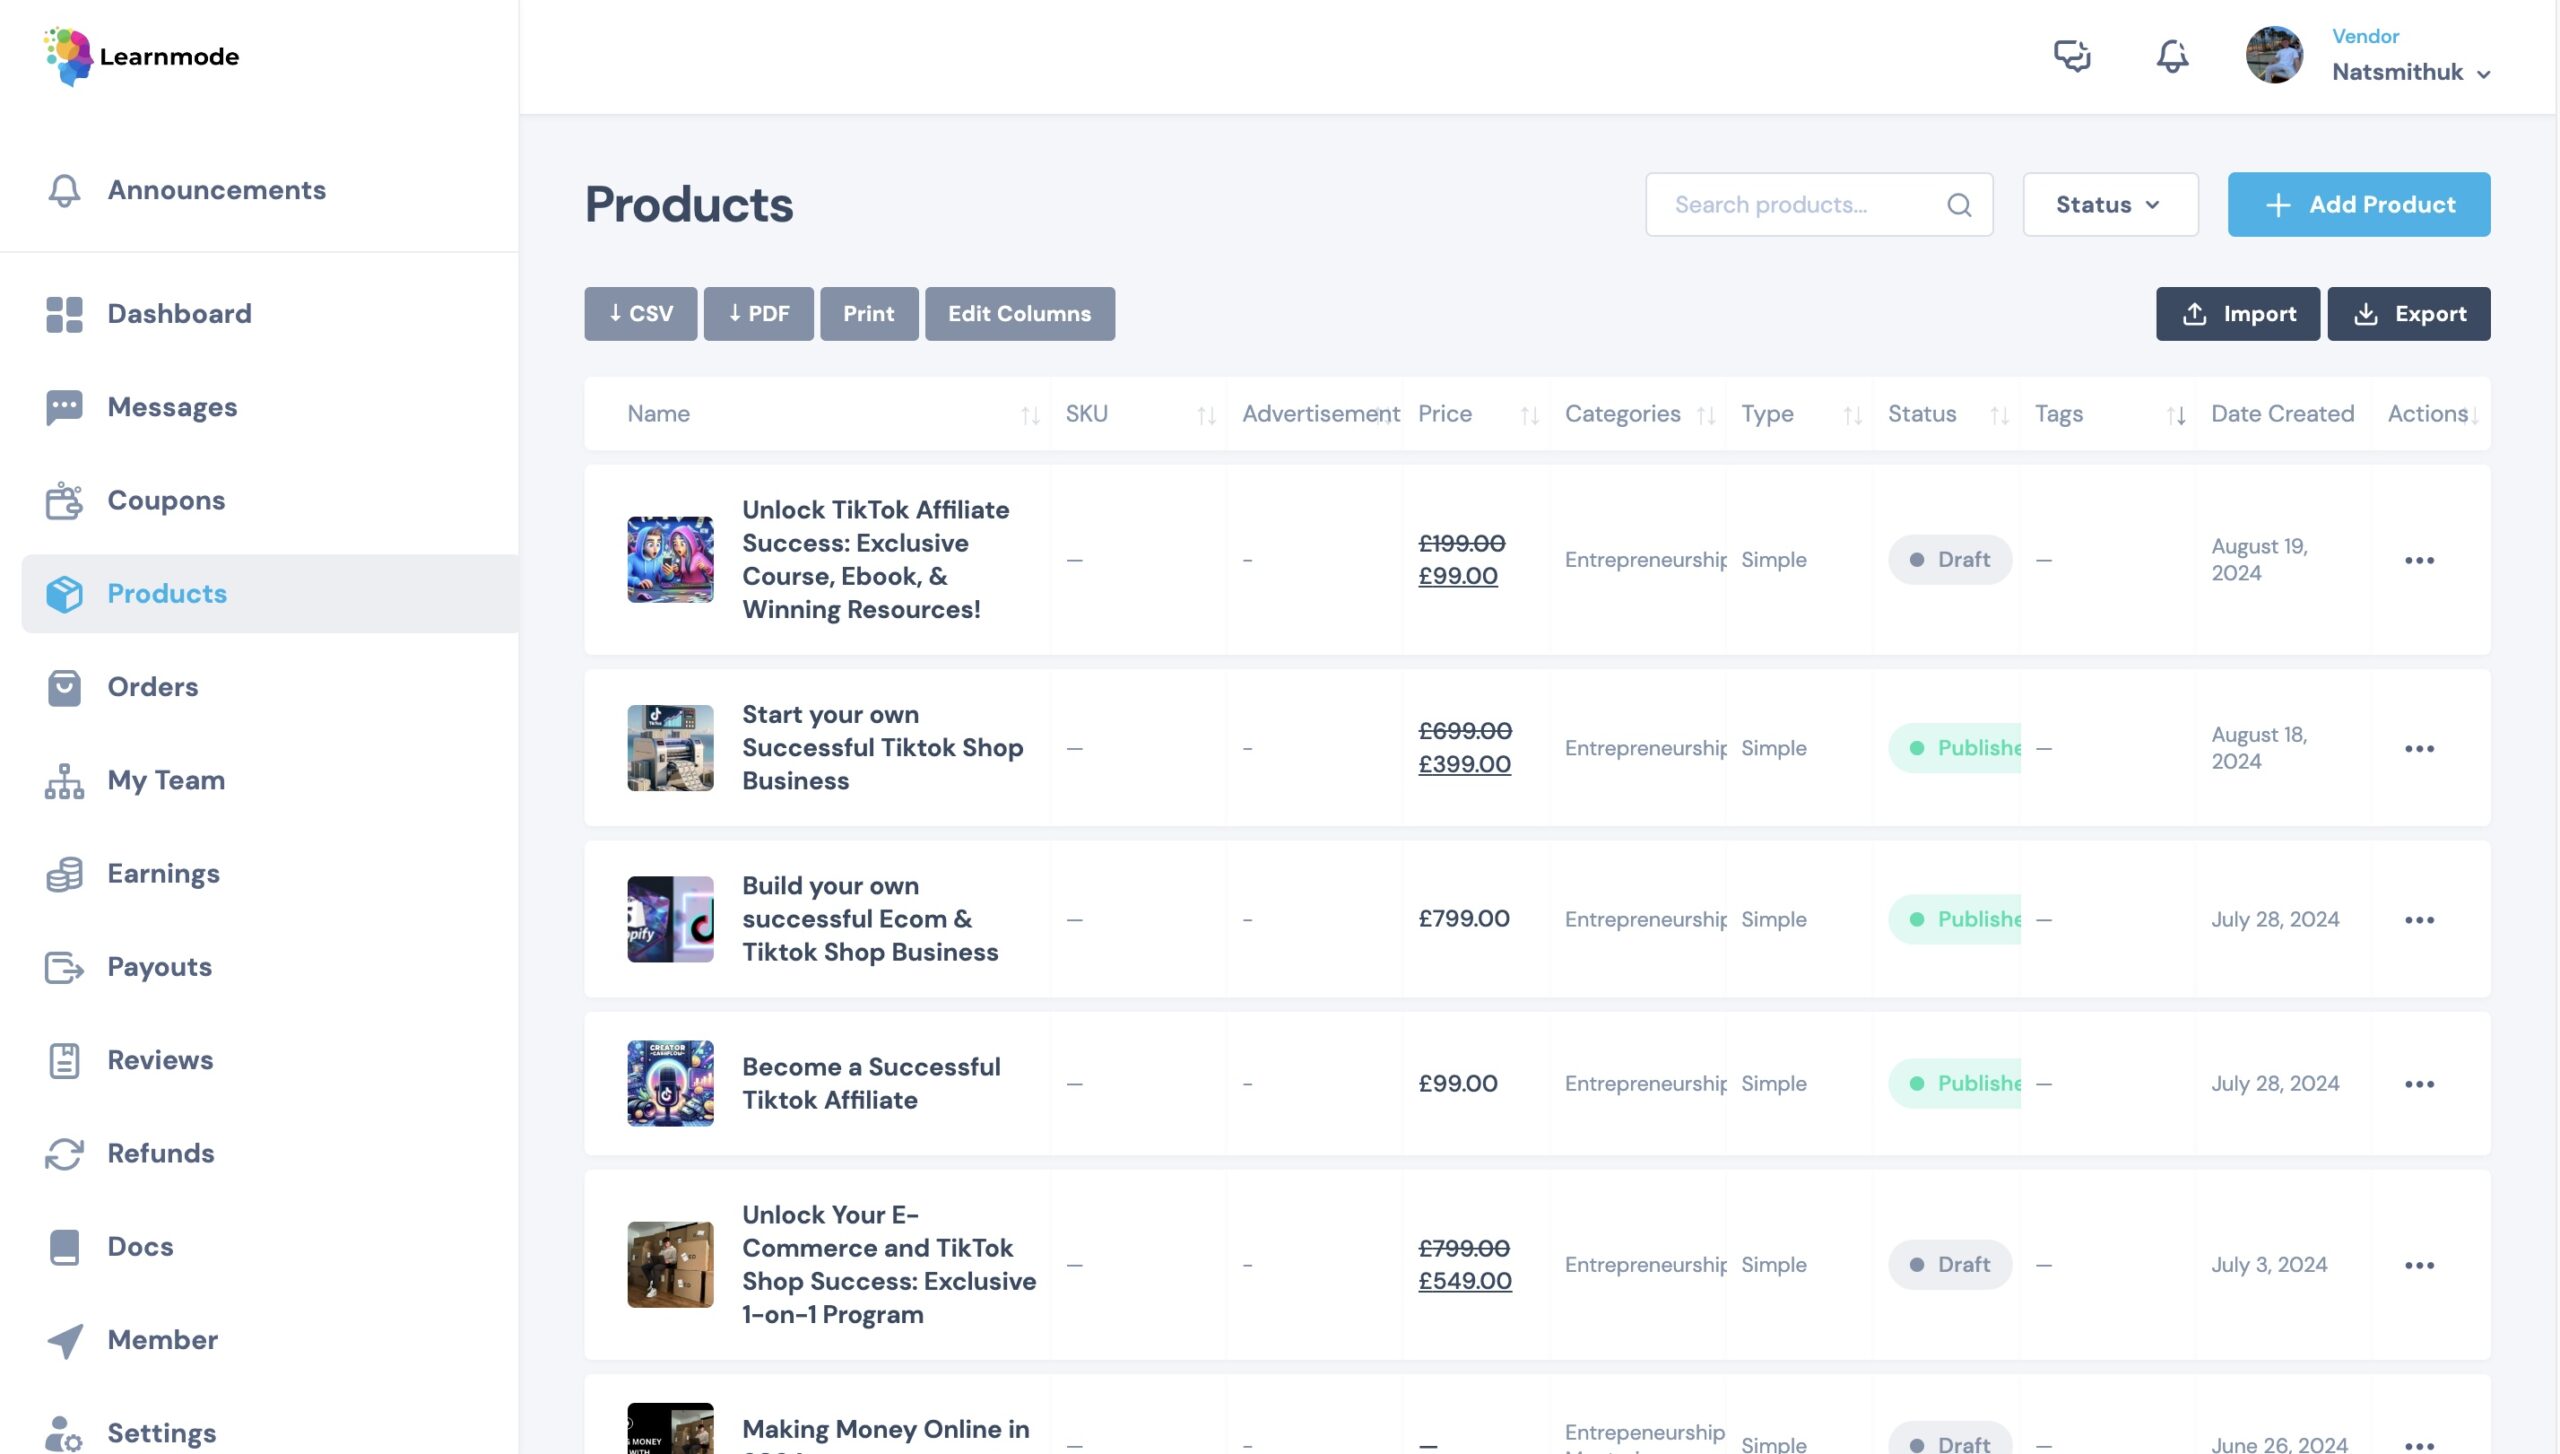
Task: Open 'Become a Successful Tiktok Affiliate' product
Action: coord(871,1084)
